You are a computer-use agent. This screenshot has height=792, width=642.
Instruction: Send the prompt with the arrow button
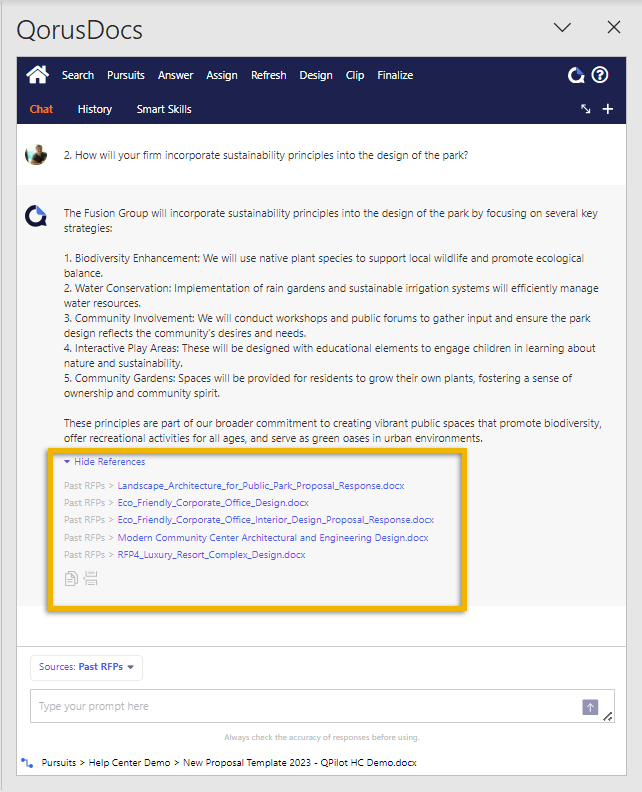[590, 707]
